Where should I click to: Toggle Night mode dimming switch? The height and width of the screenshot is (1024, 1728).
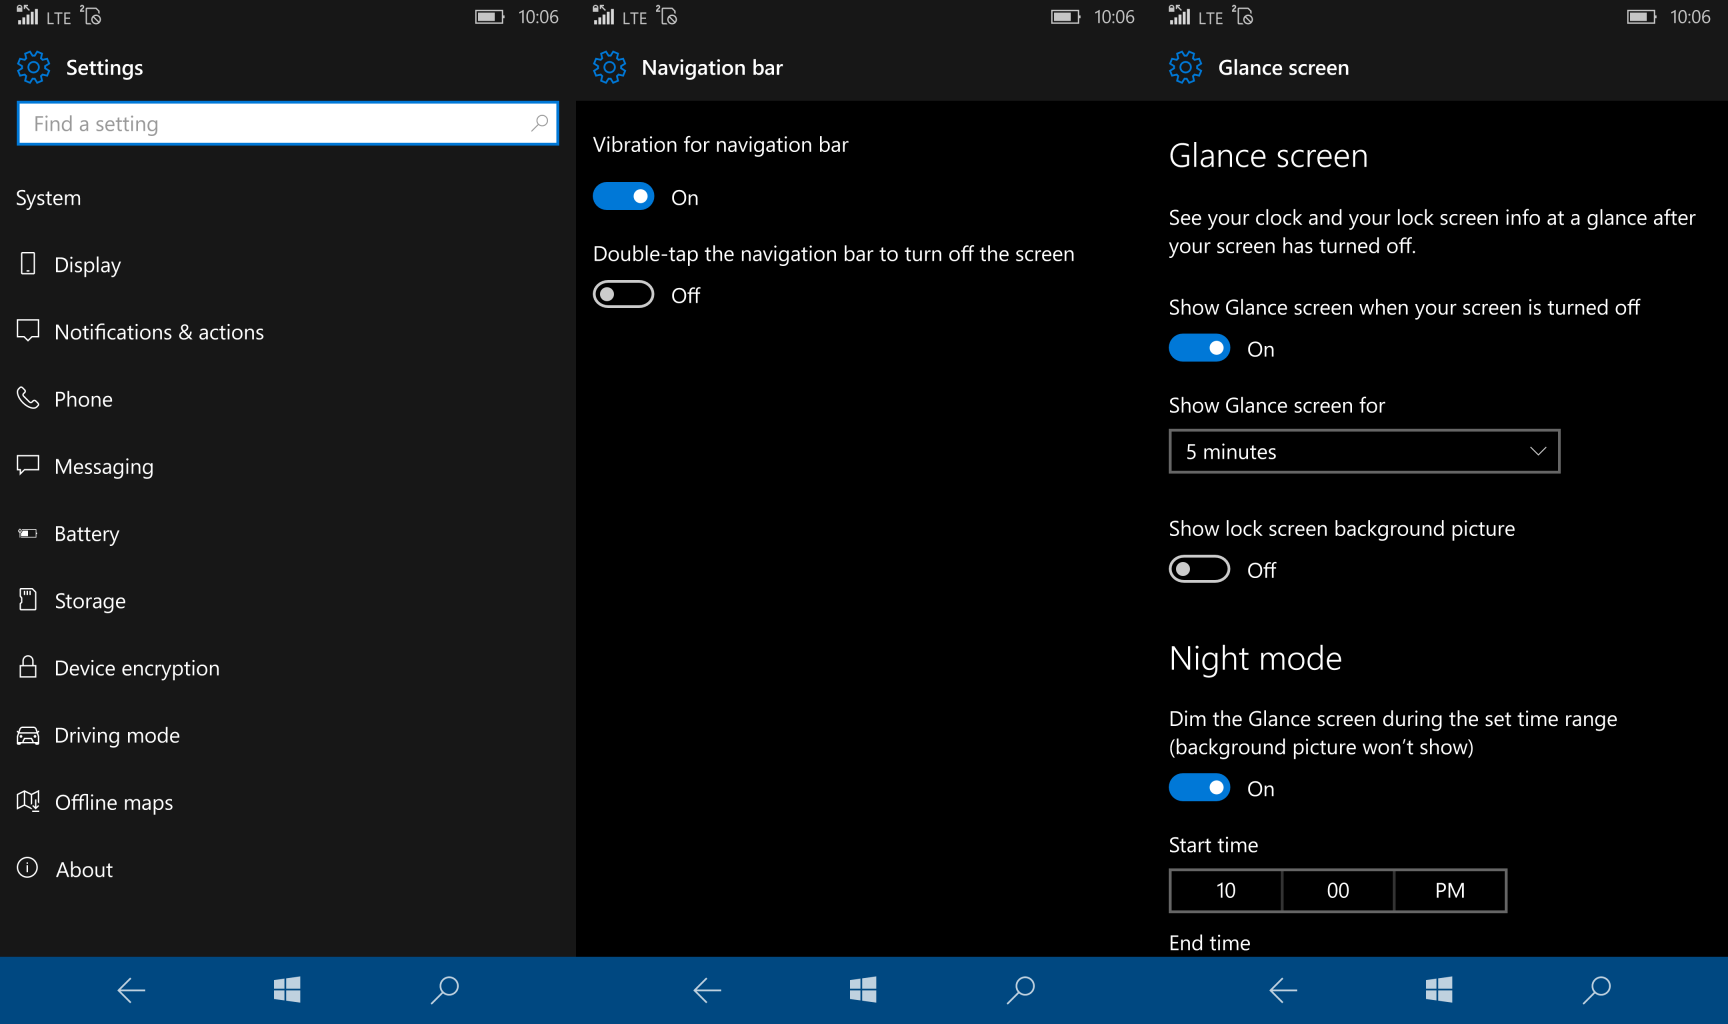click(1200, 788)
